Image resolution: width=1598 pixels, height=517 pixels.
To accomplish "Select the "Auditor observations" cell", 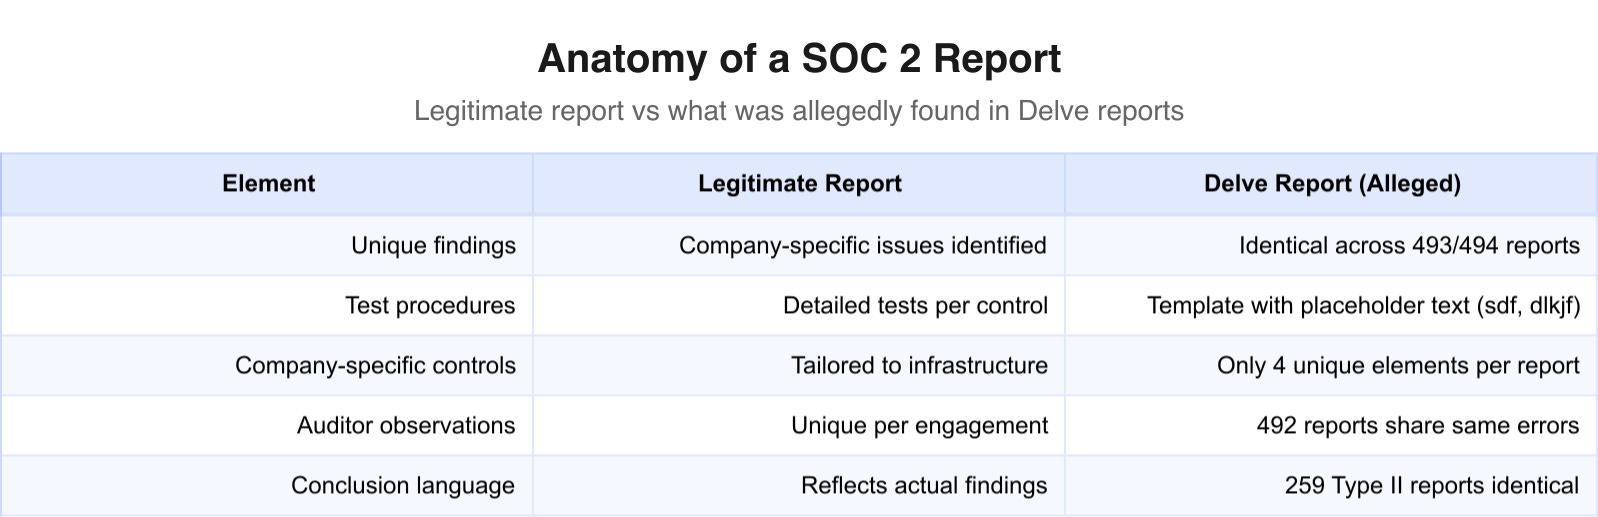I will point(406,426).
